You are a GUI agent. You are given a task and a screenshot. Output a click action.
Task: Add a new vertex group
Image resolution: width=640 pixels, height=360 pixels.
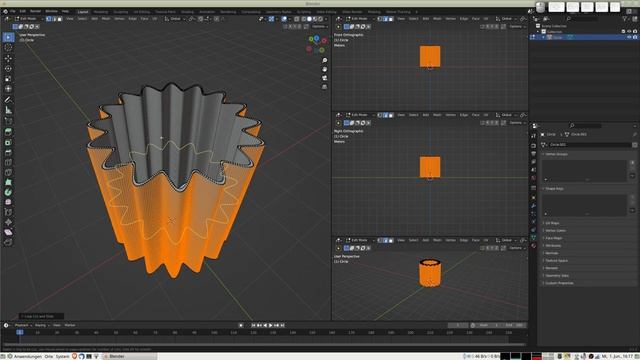[x=632, y=162]
